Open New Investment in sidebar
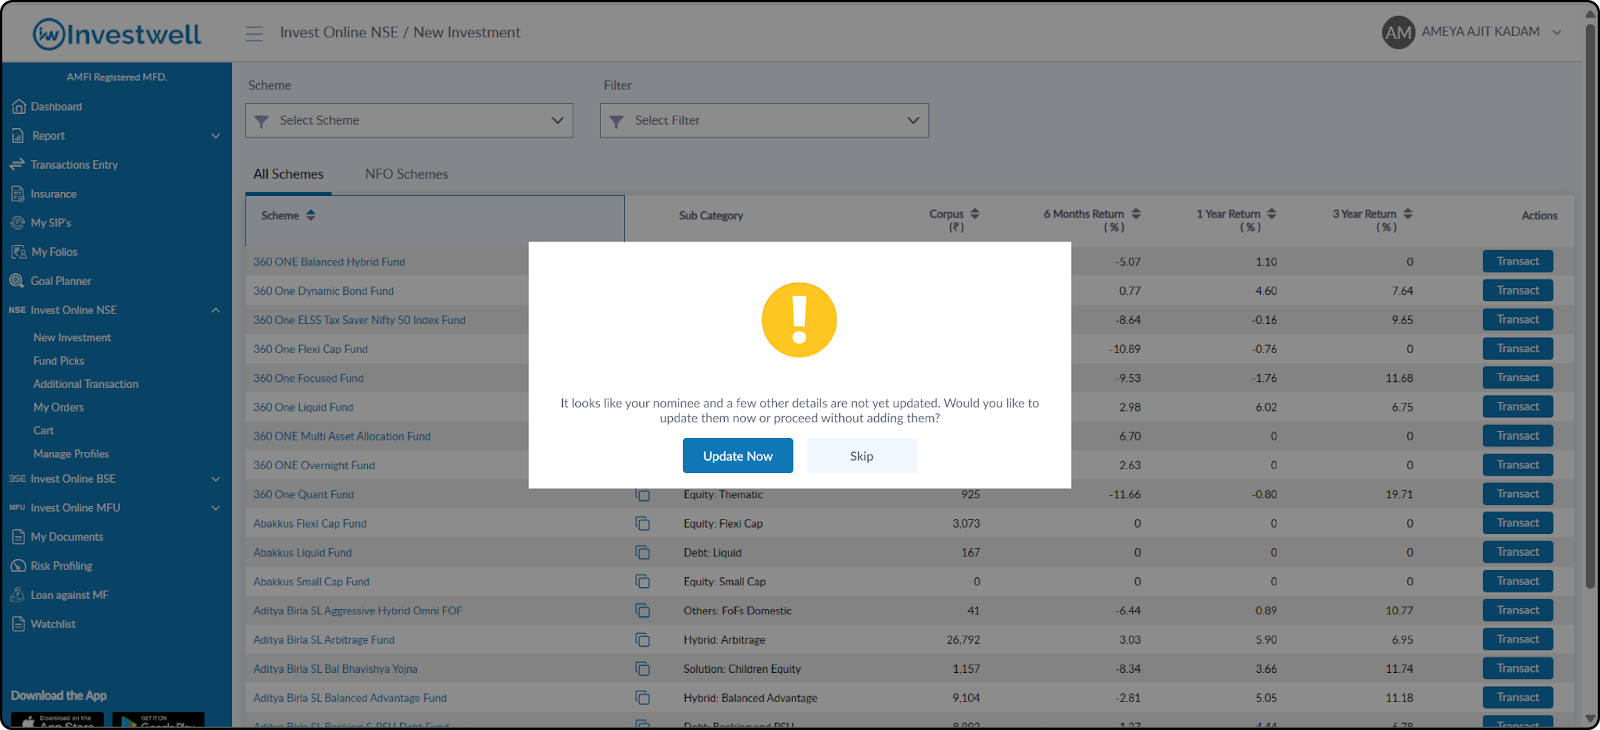Image resolution: width=1600 pixels, height=730 pixels. [x=72, y=338]
